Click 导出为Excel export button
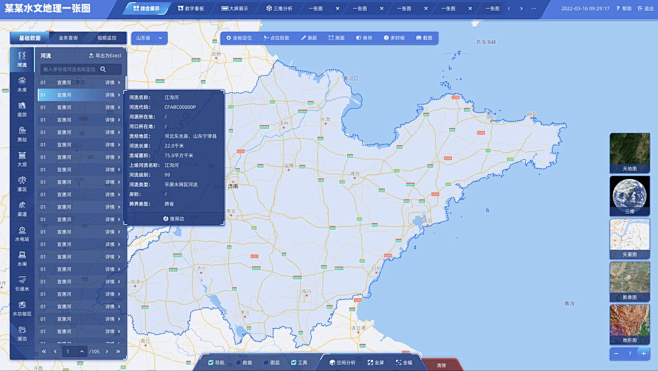Image resolution: width=658 pixels, height=371 pixels. tap(105, 55)
